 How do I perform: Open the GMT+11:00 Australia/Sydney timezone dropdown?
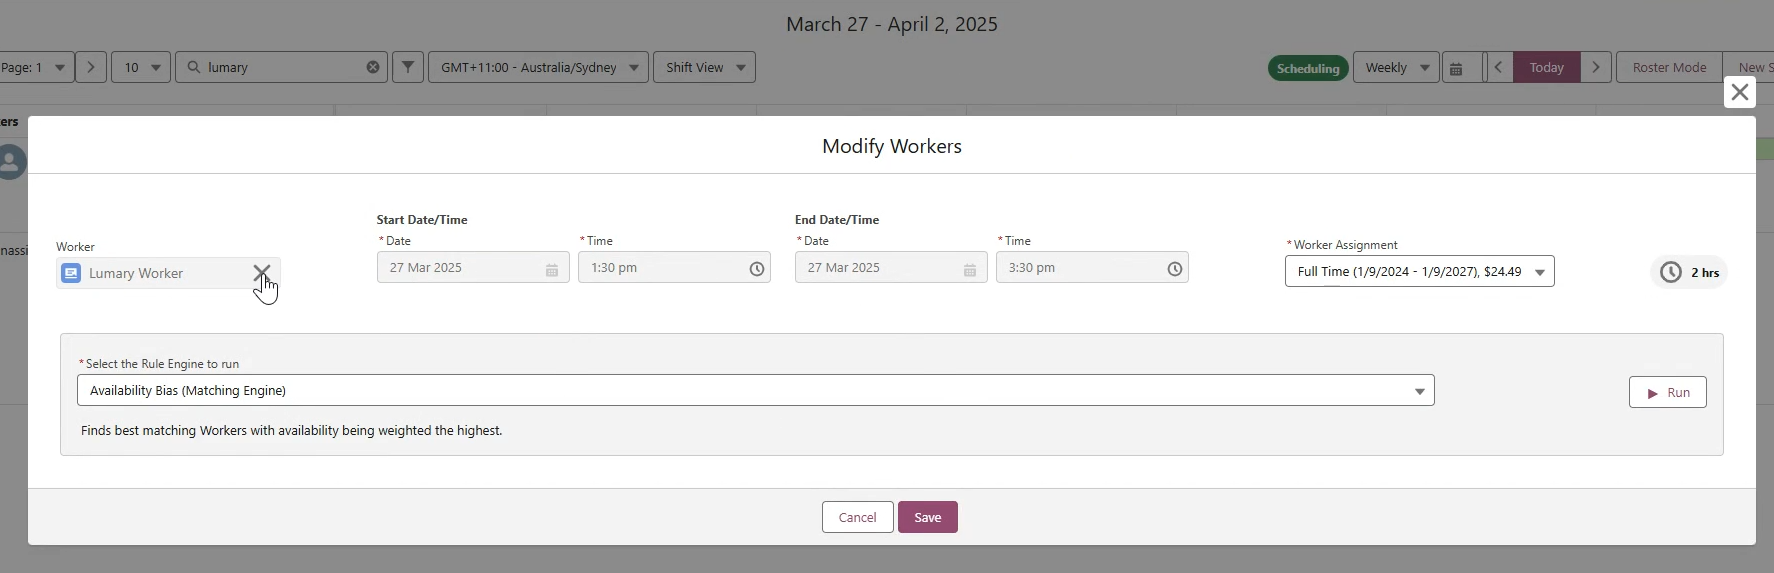click(x=538, y=67)
